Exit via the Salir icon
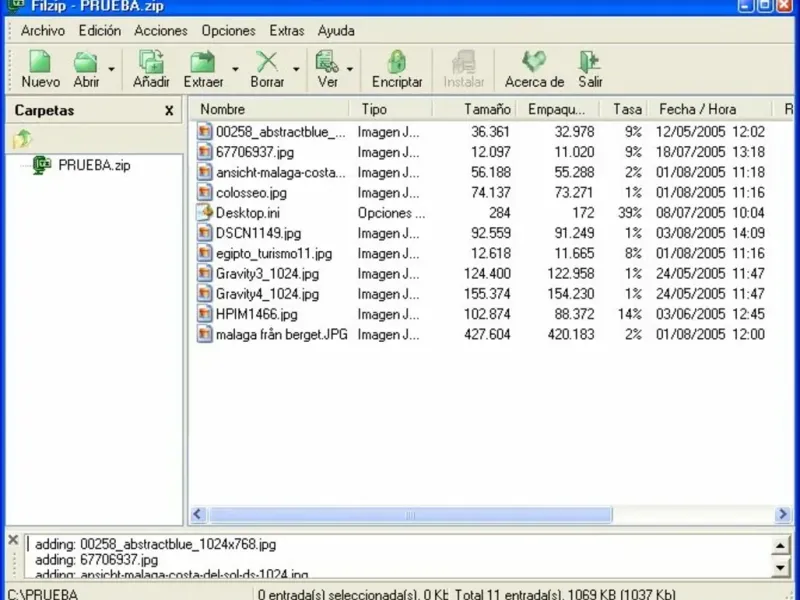 tap(590, 68)
